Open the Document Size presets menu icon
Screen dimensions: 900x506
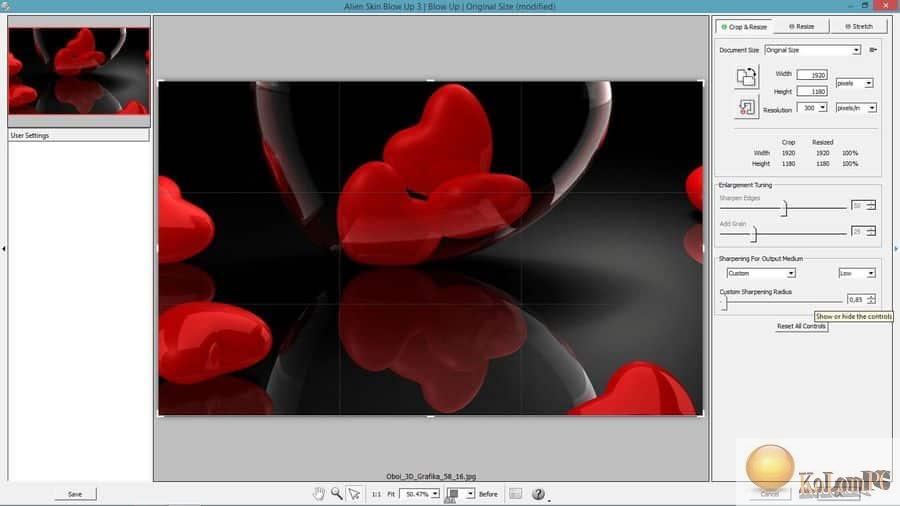[873, 50]
